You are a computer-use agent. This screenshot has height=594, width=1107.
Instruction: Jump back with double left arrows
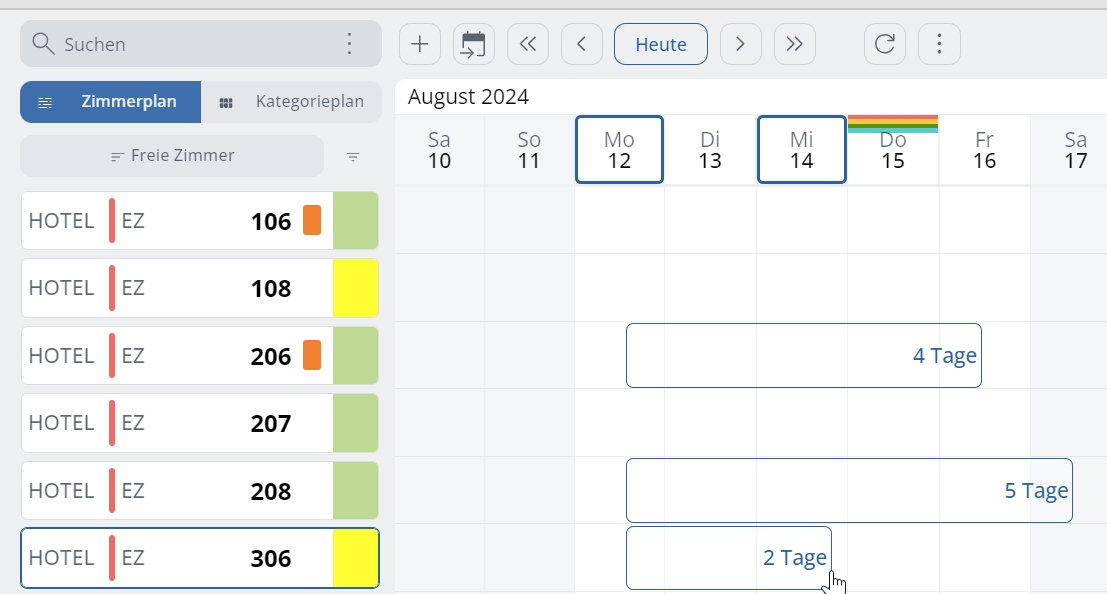pyautogui.click(x=528, y=44)
